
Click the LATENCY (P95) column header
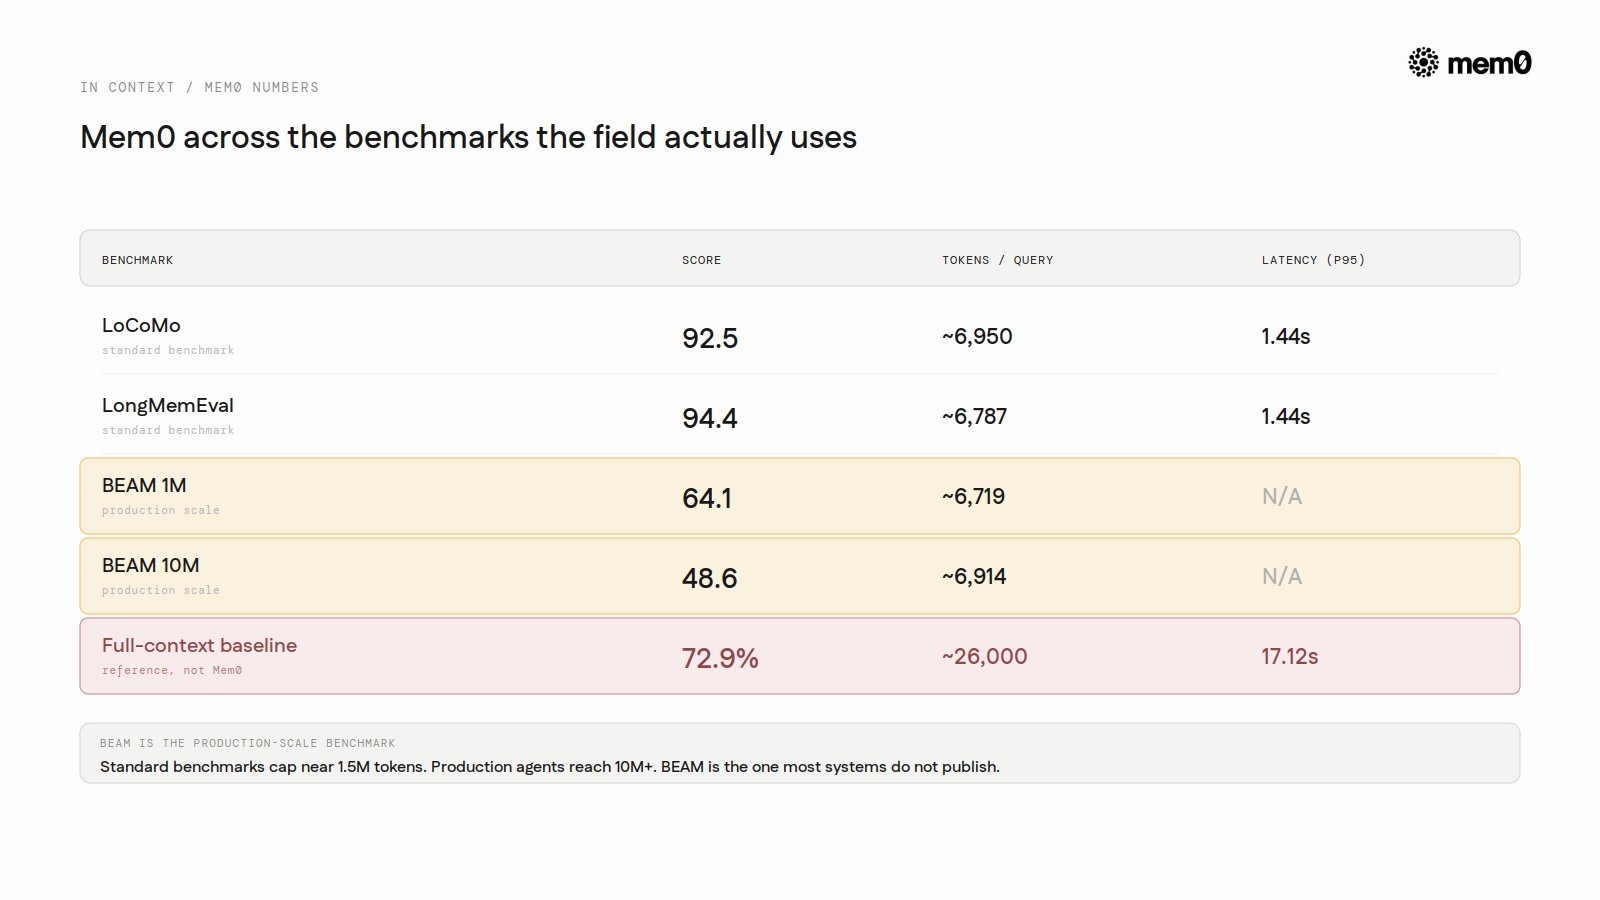coord(1313,260)
